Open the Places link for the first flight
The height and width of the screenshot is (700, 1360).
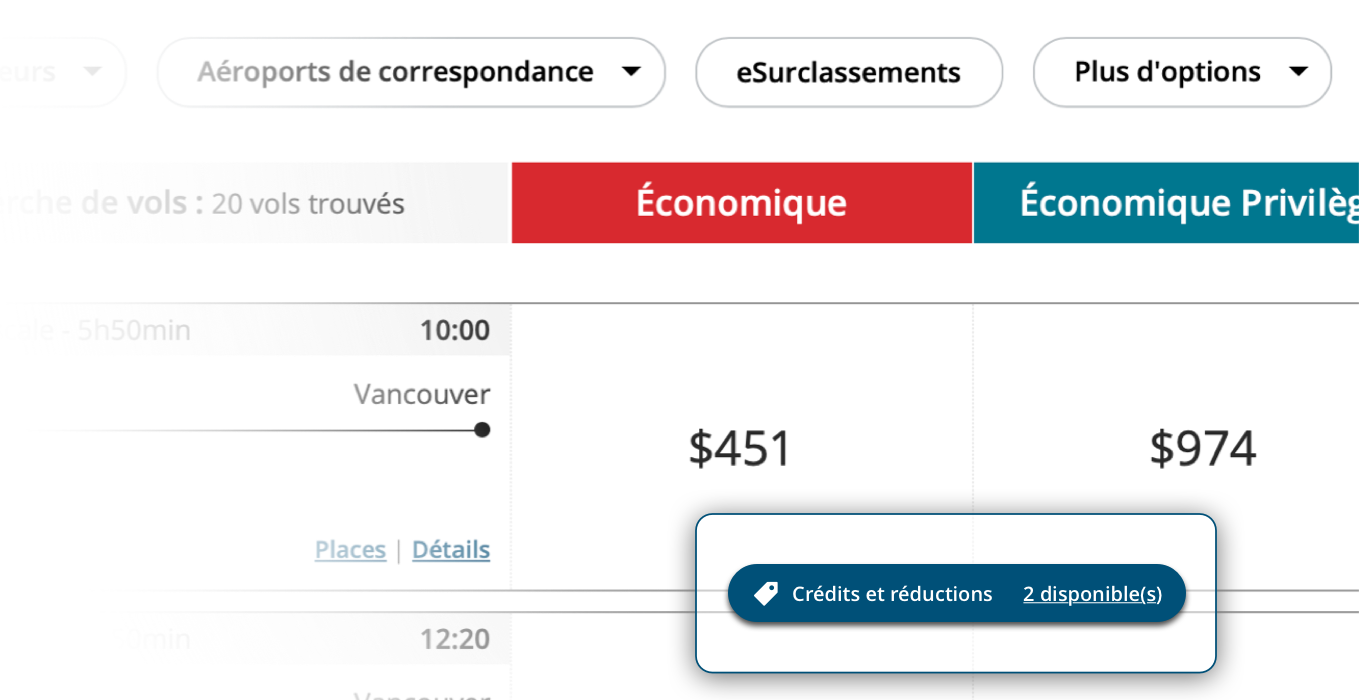click(x=350, y=550)
